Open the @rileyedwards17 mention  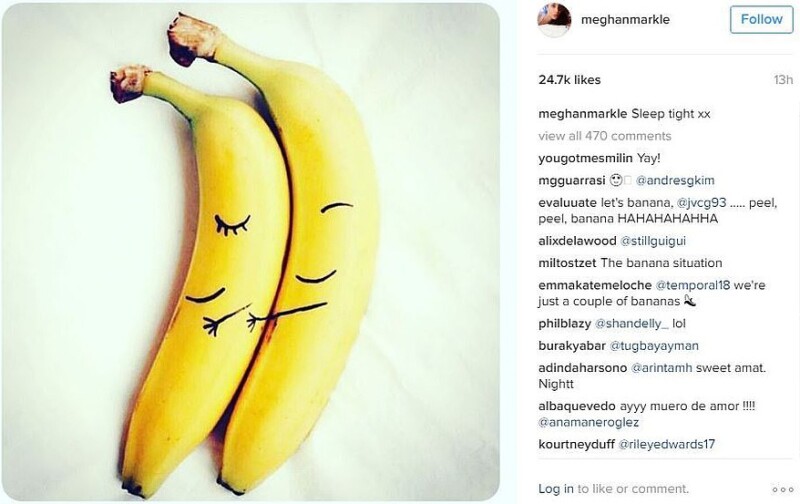coord(666,444)
